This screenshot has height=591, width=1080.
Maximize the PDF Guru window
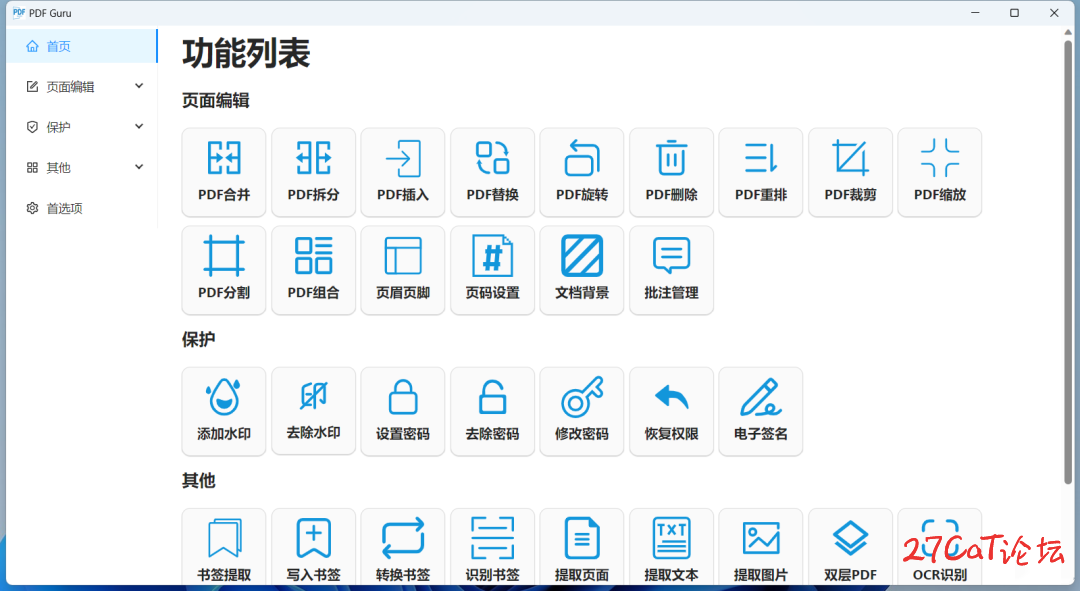pyautogui.click(x=1014, y=12)
